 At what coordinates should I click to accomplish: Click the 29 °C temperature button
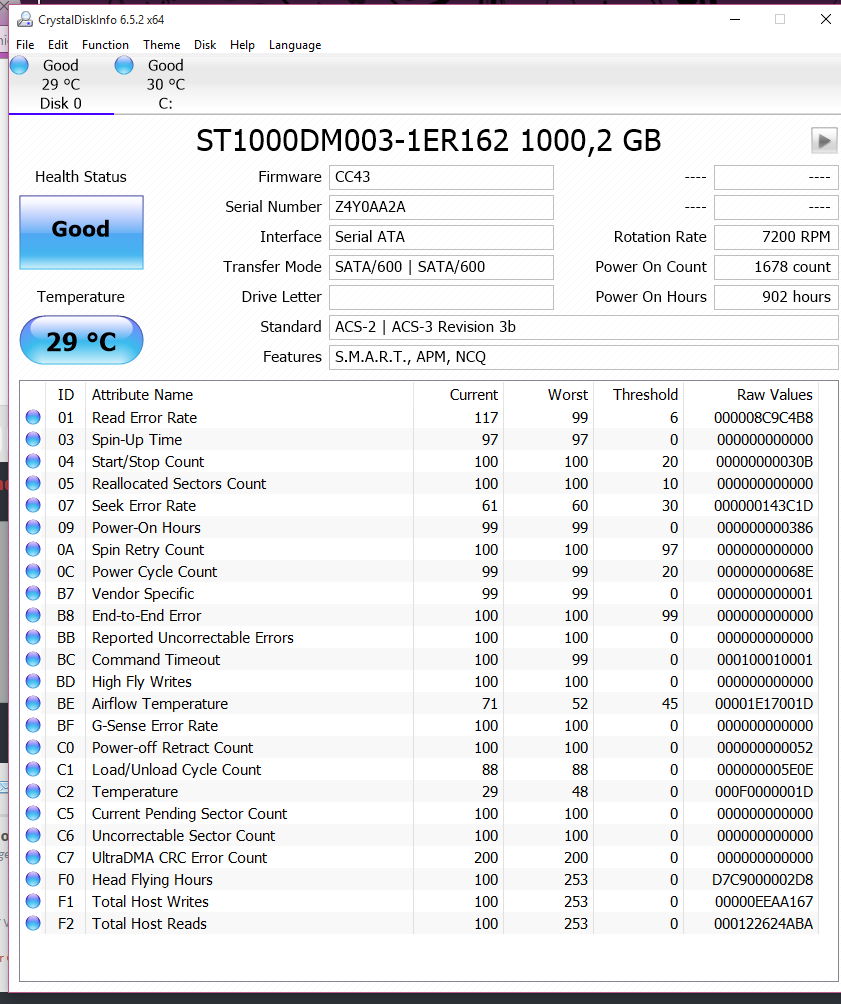coord(81,342)
